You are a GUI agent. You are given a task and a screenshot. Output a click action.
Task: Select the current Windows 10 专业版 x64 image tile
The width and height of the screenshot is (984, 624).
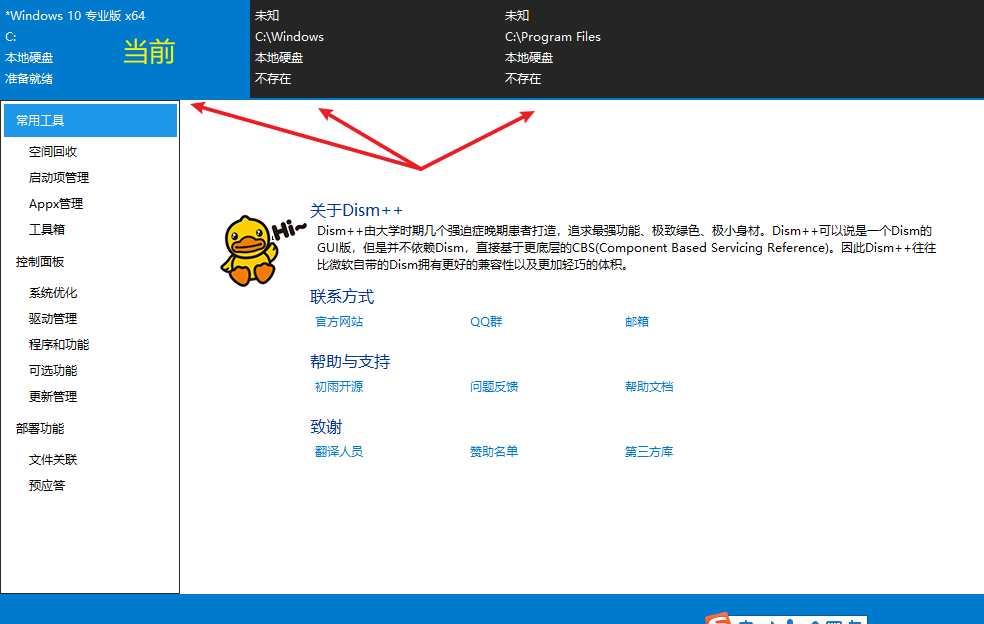(x=125, y=49)
